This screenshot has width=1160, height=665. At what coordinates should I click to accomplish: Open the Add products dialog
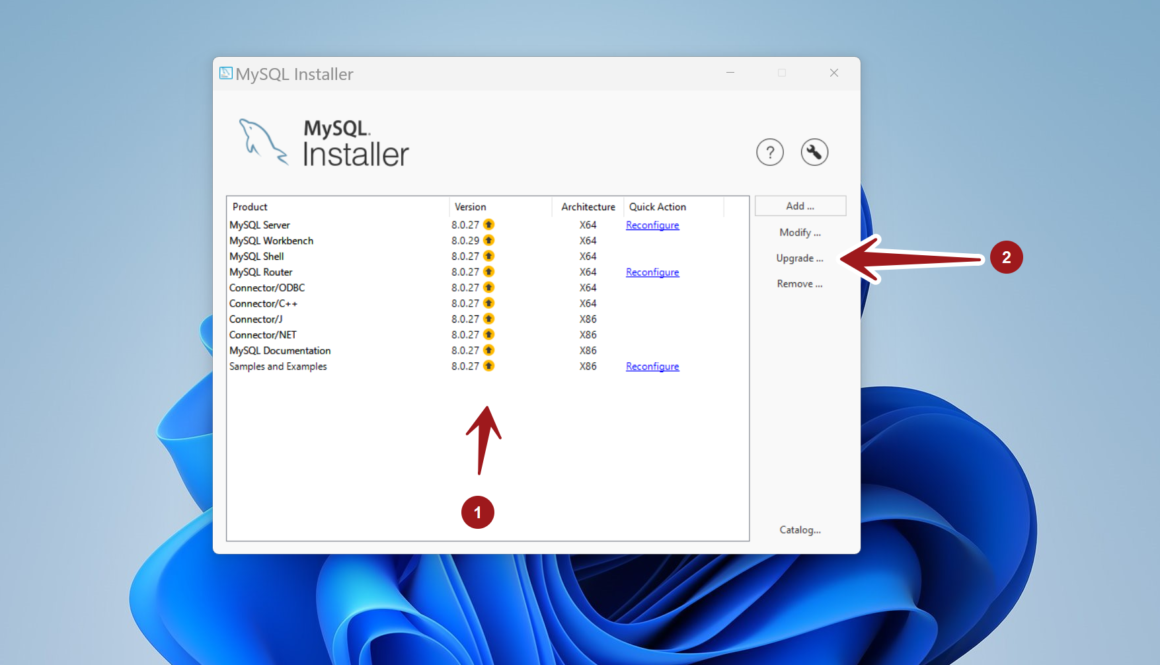tap(799, 204)
